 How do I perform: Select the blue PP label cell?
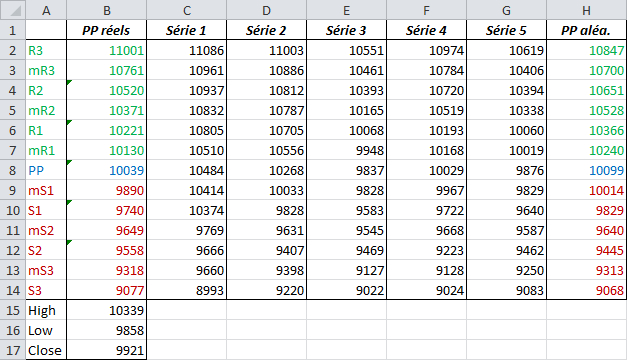(x=46, y=170)
